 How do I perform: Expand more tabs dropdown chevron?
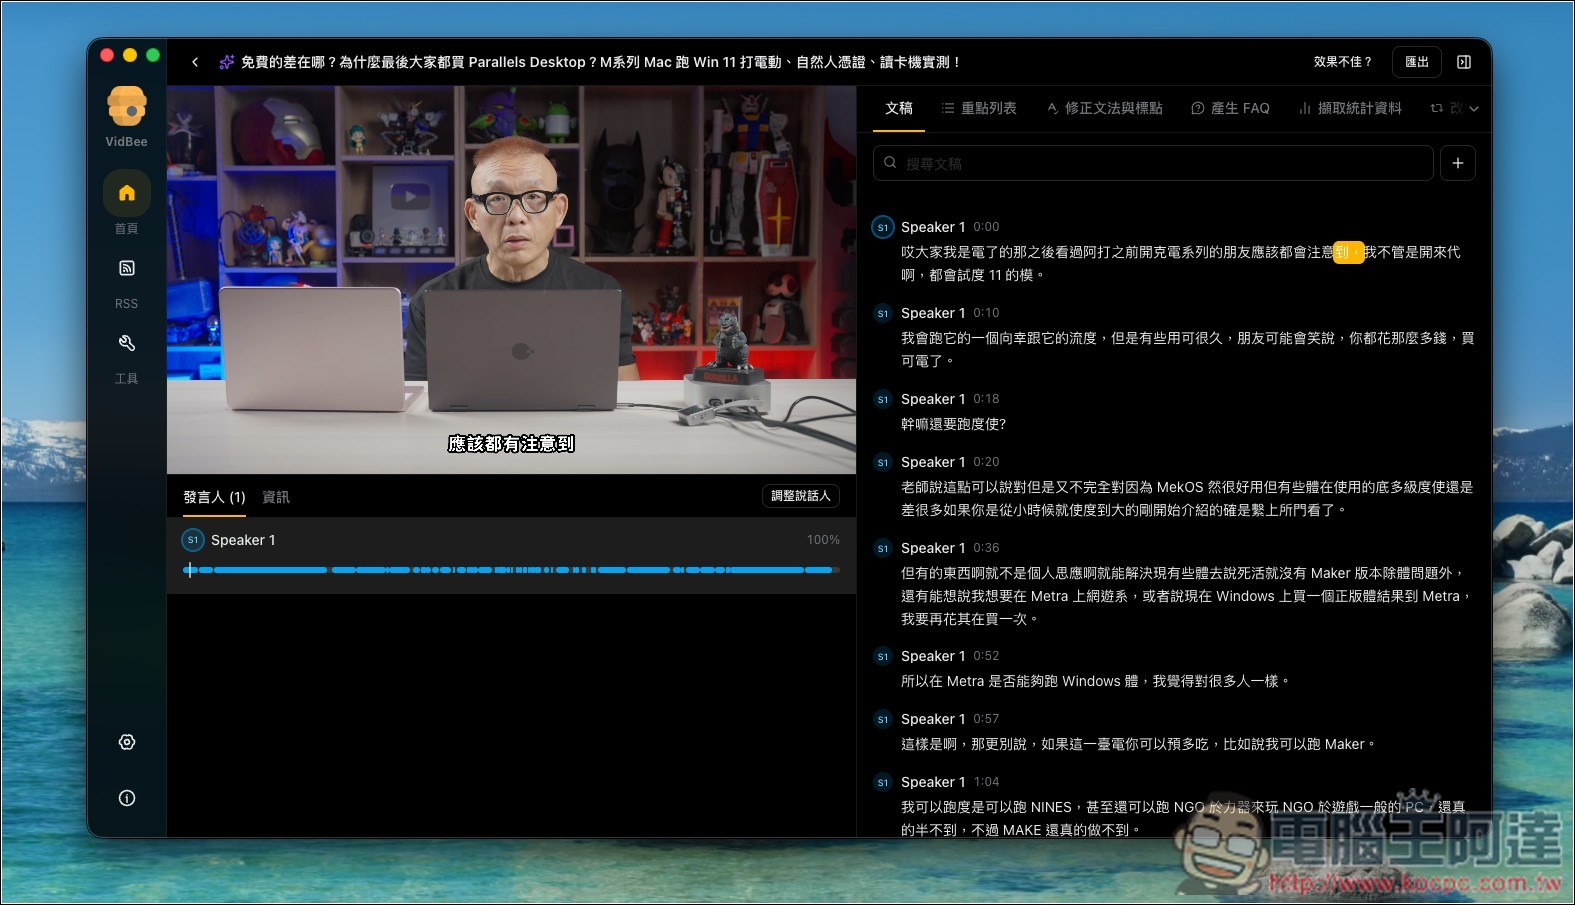point(1474,108)
